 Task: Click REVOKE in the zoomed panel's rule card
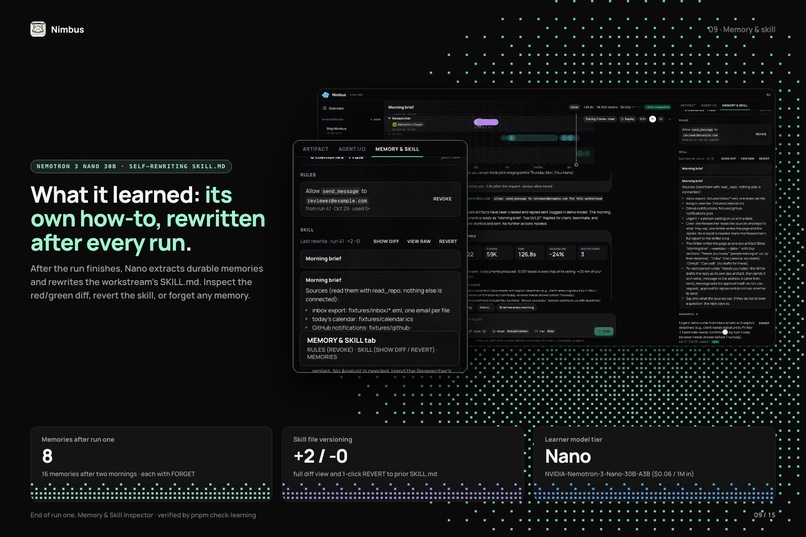(442, 199)
